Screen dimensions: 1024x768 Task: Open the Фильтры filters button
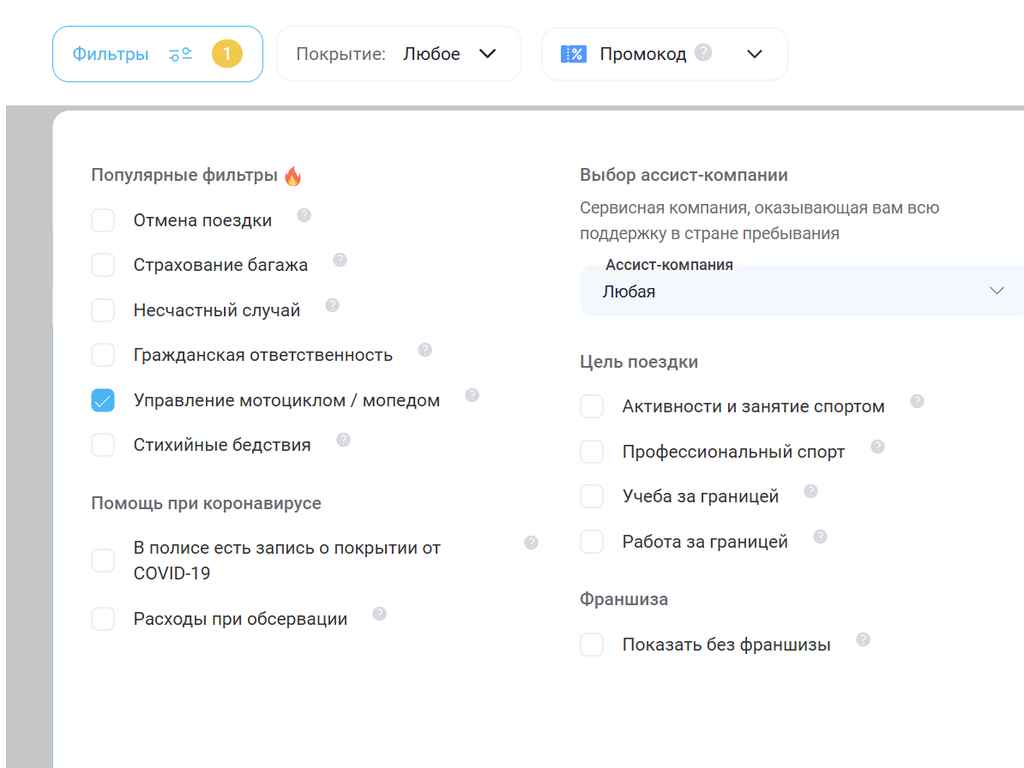tap(157, 54)
